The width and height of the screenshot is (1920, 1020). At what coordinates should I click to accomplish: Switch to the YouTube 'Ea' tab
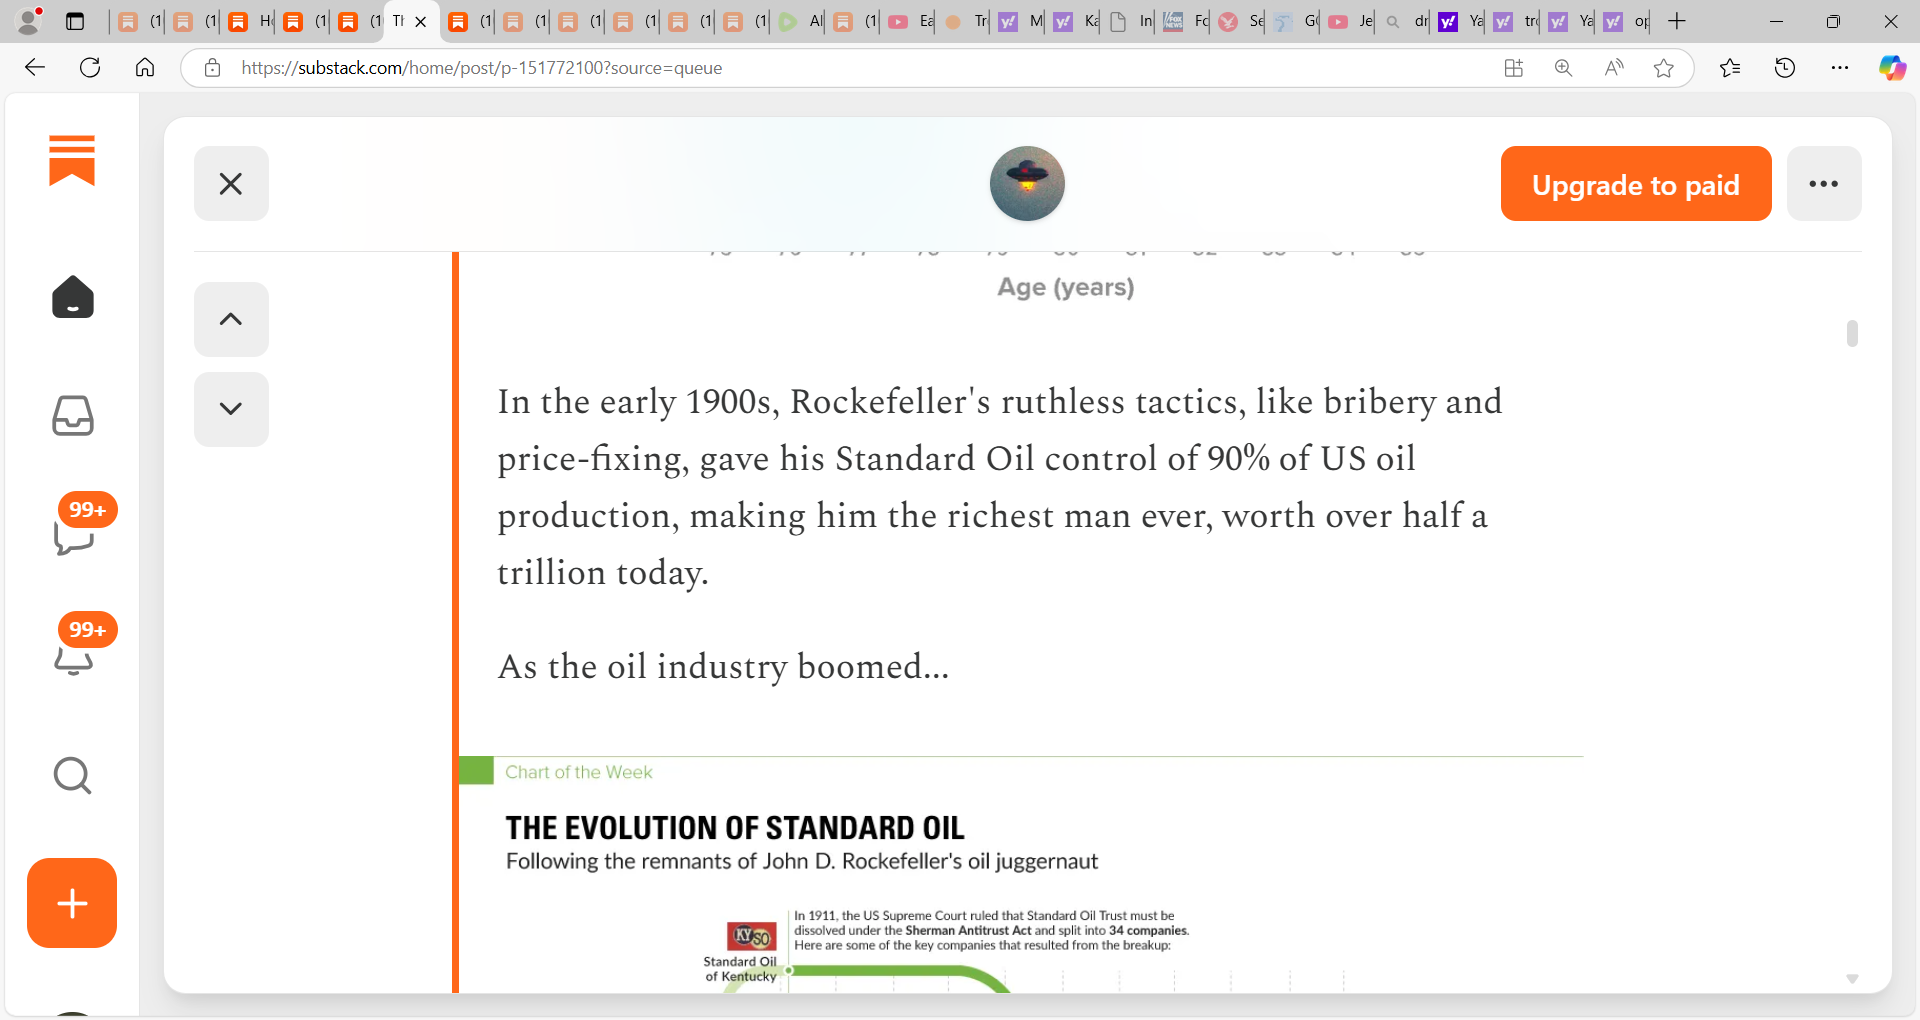click(910, 21)
